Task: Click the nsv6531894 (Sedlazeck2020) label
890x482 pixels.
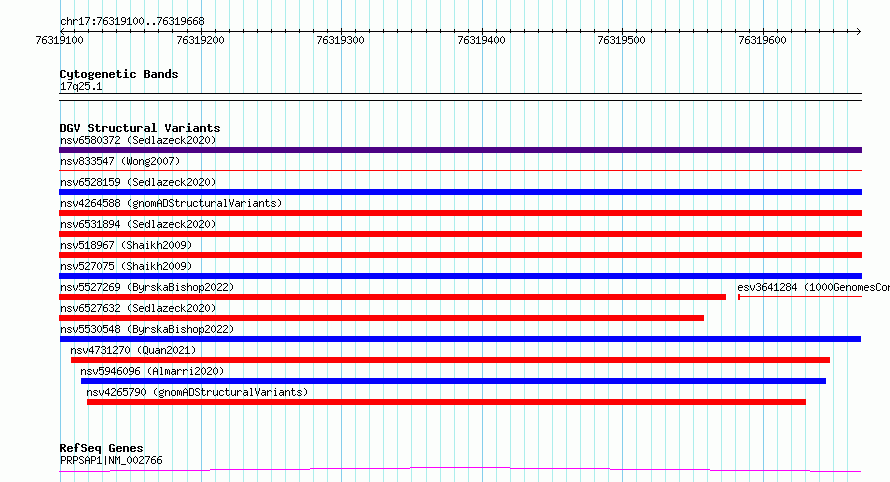Action: pos(138,224)
